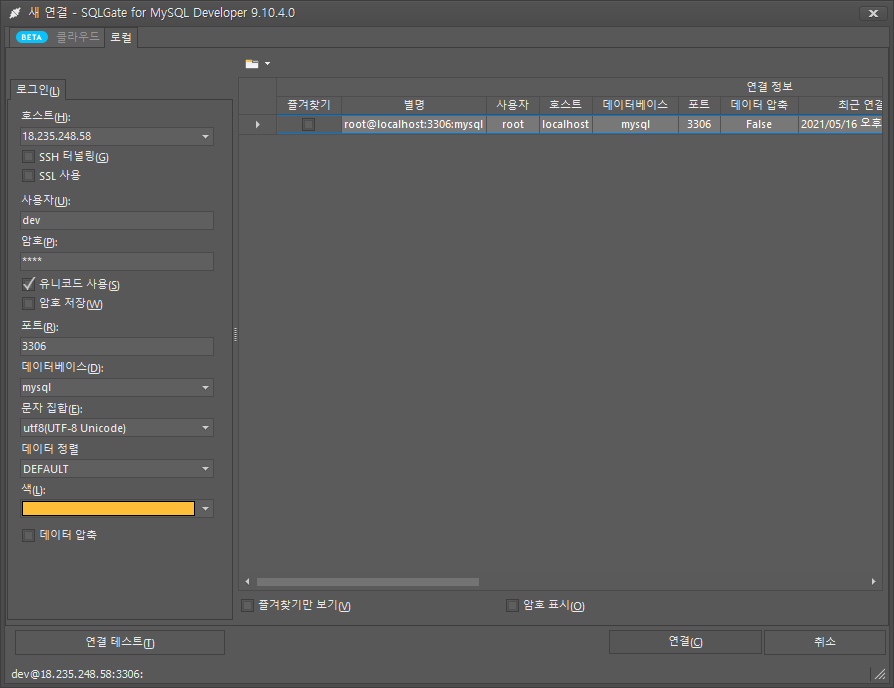Screen dimensions: 894x688
Task: Click the scroll left arrow of grid
Action: click(247, 582)
